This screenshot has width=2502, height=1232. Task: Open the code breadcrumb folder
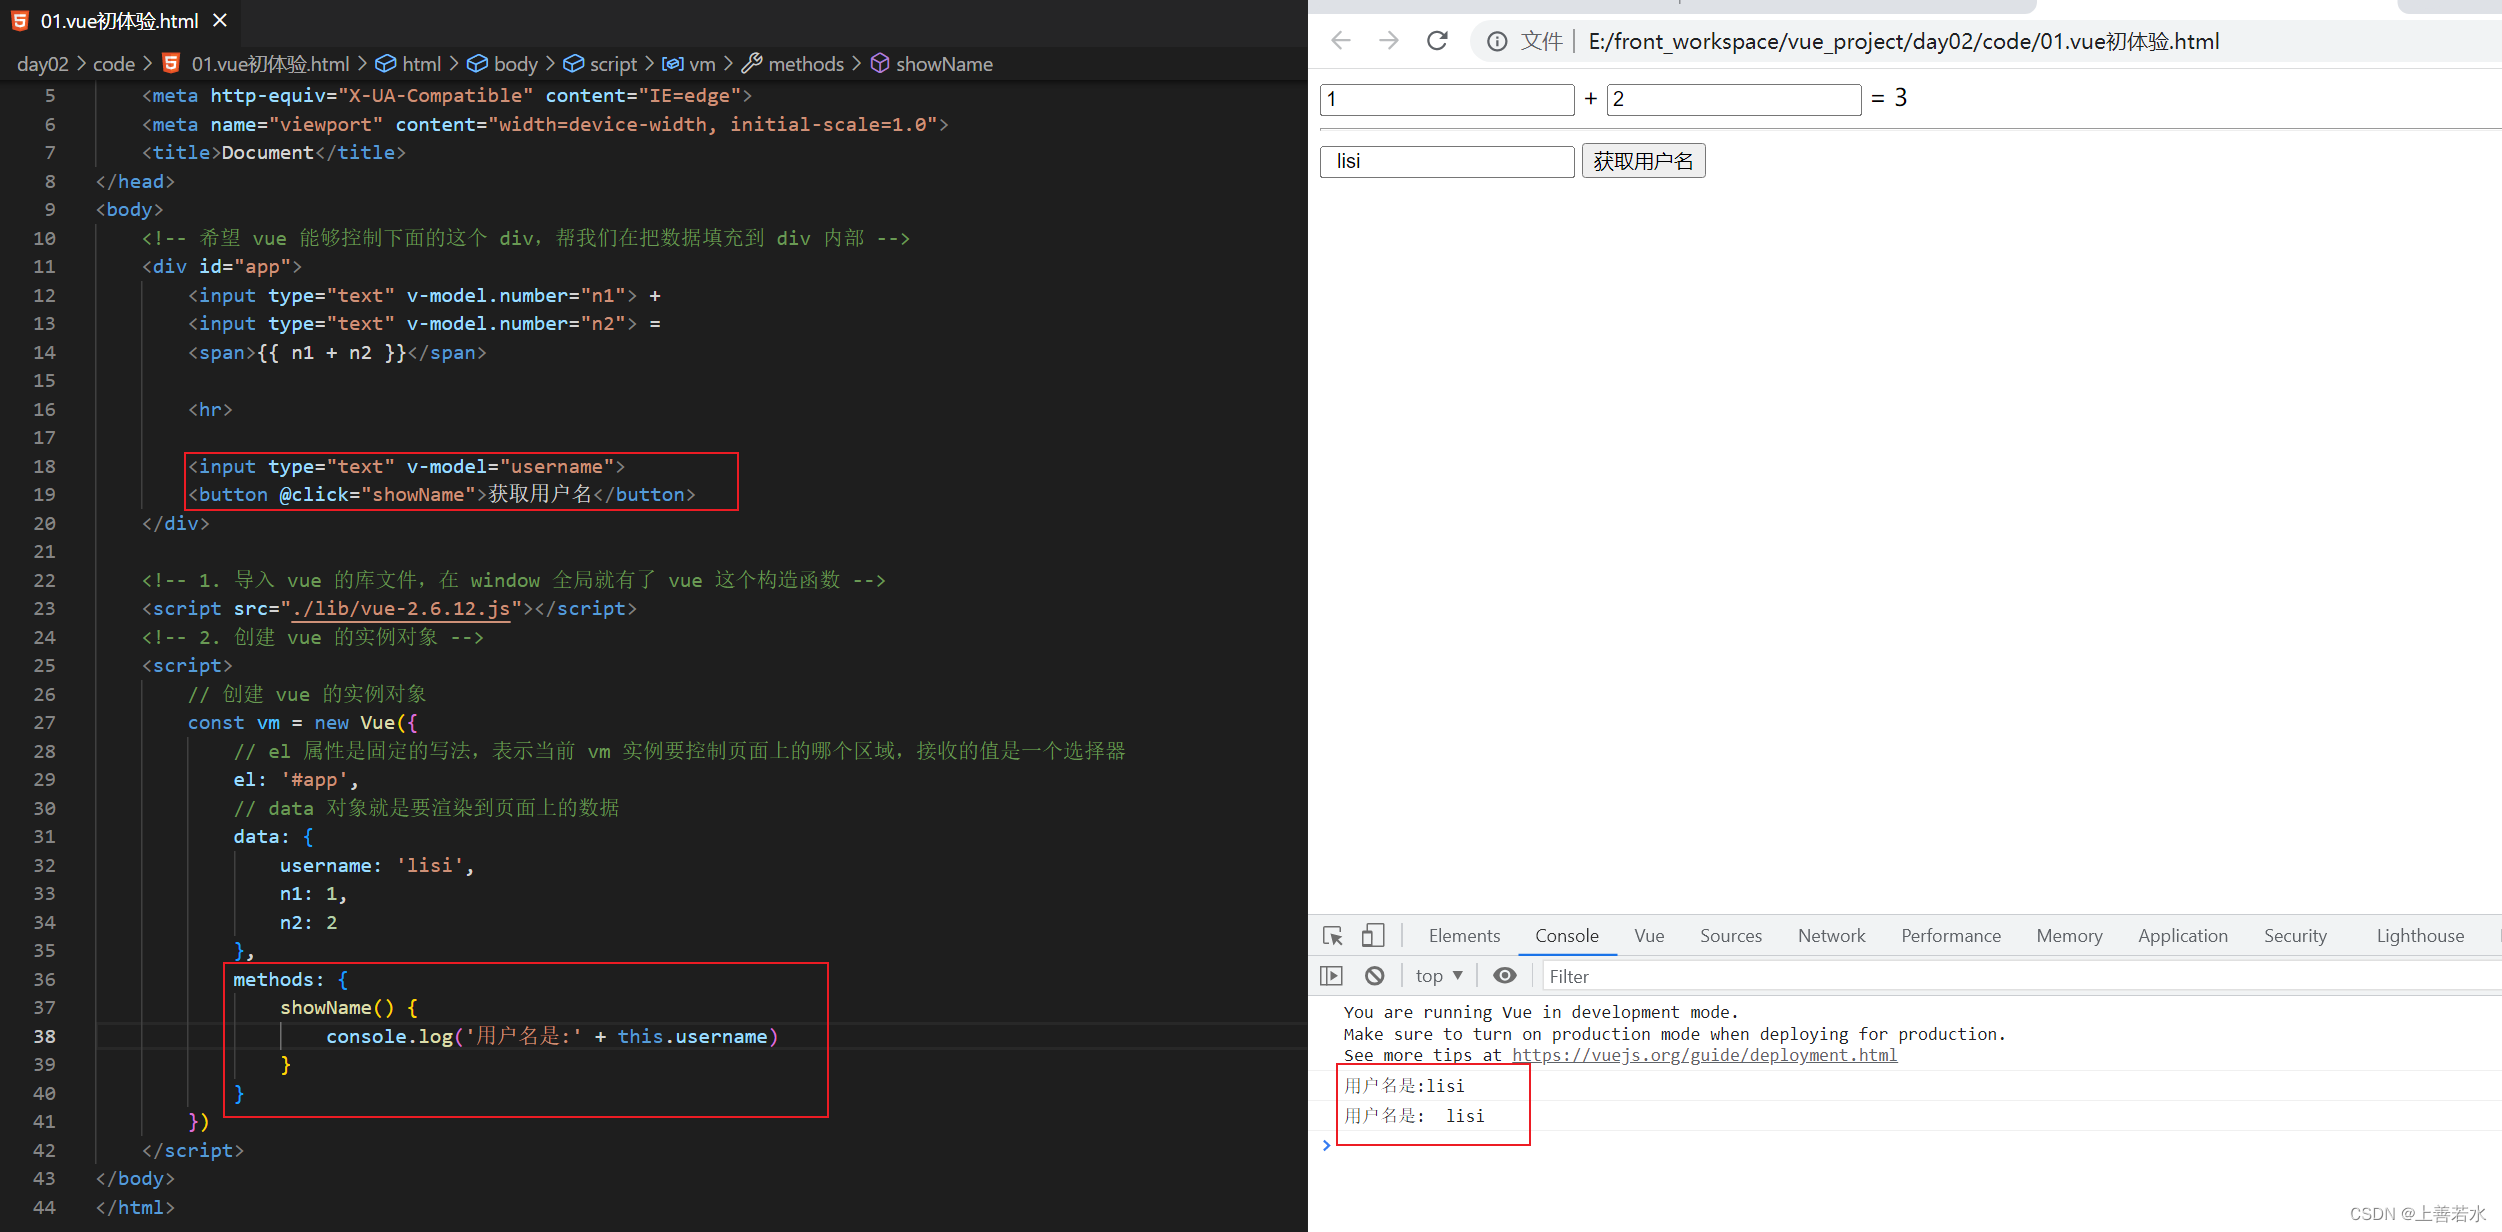[x=114, y=64]
